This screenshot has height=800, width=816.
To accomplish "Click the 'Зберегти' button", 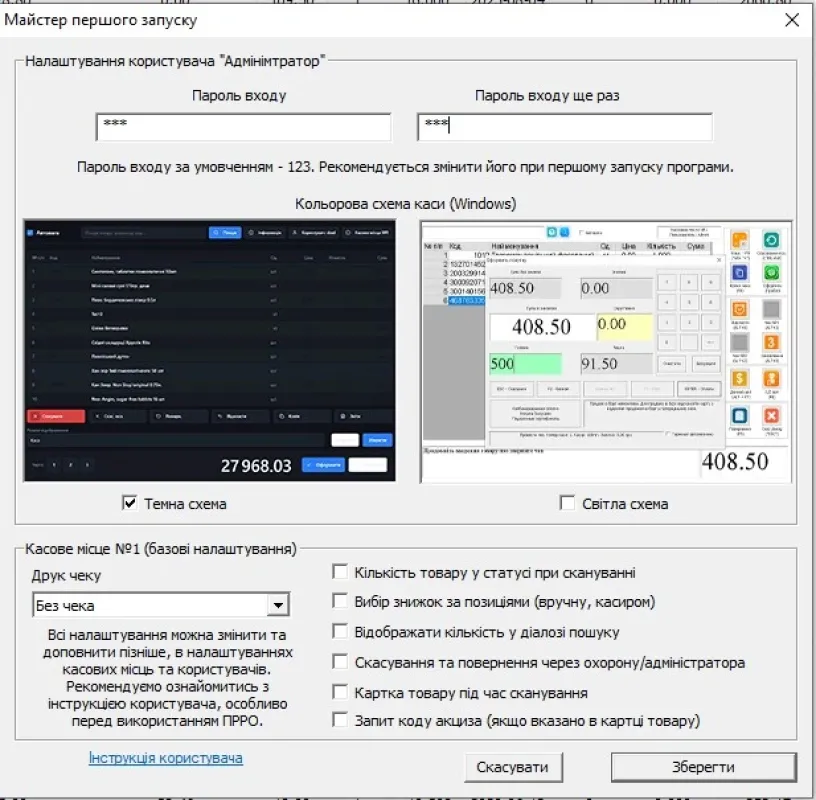I will coord(703,767).
